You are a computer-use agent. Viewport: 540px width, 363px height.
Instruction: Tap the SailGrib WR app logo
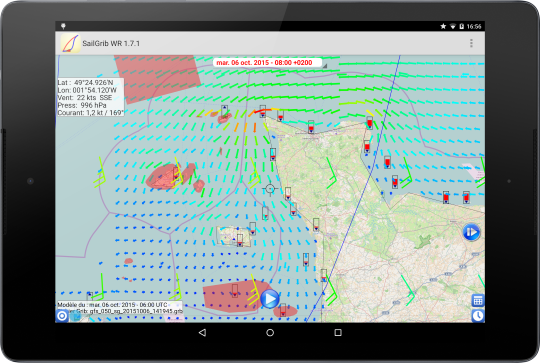tap(70, 43)
